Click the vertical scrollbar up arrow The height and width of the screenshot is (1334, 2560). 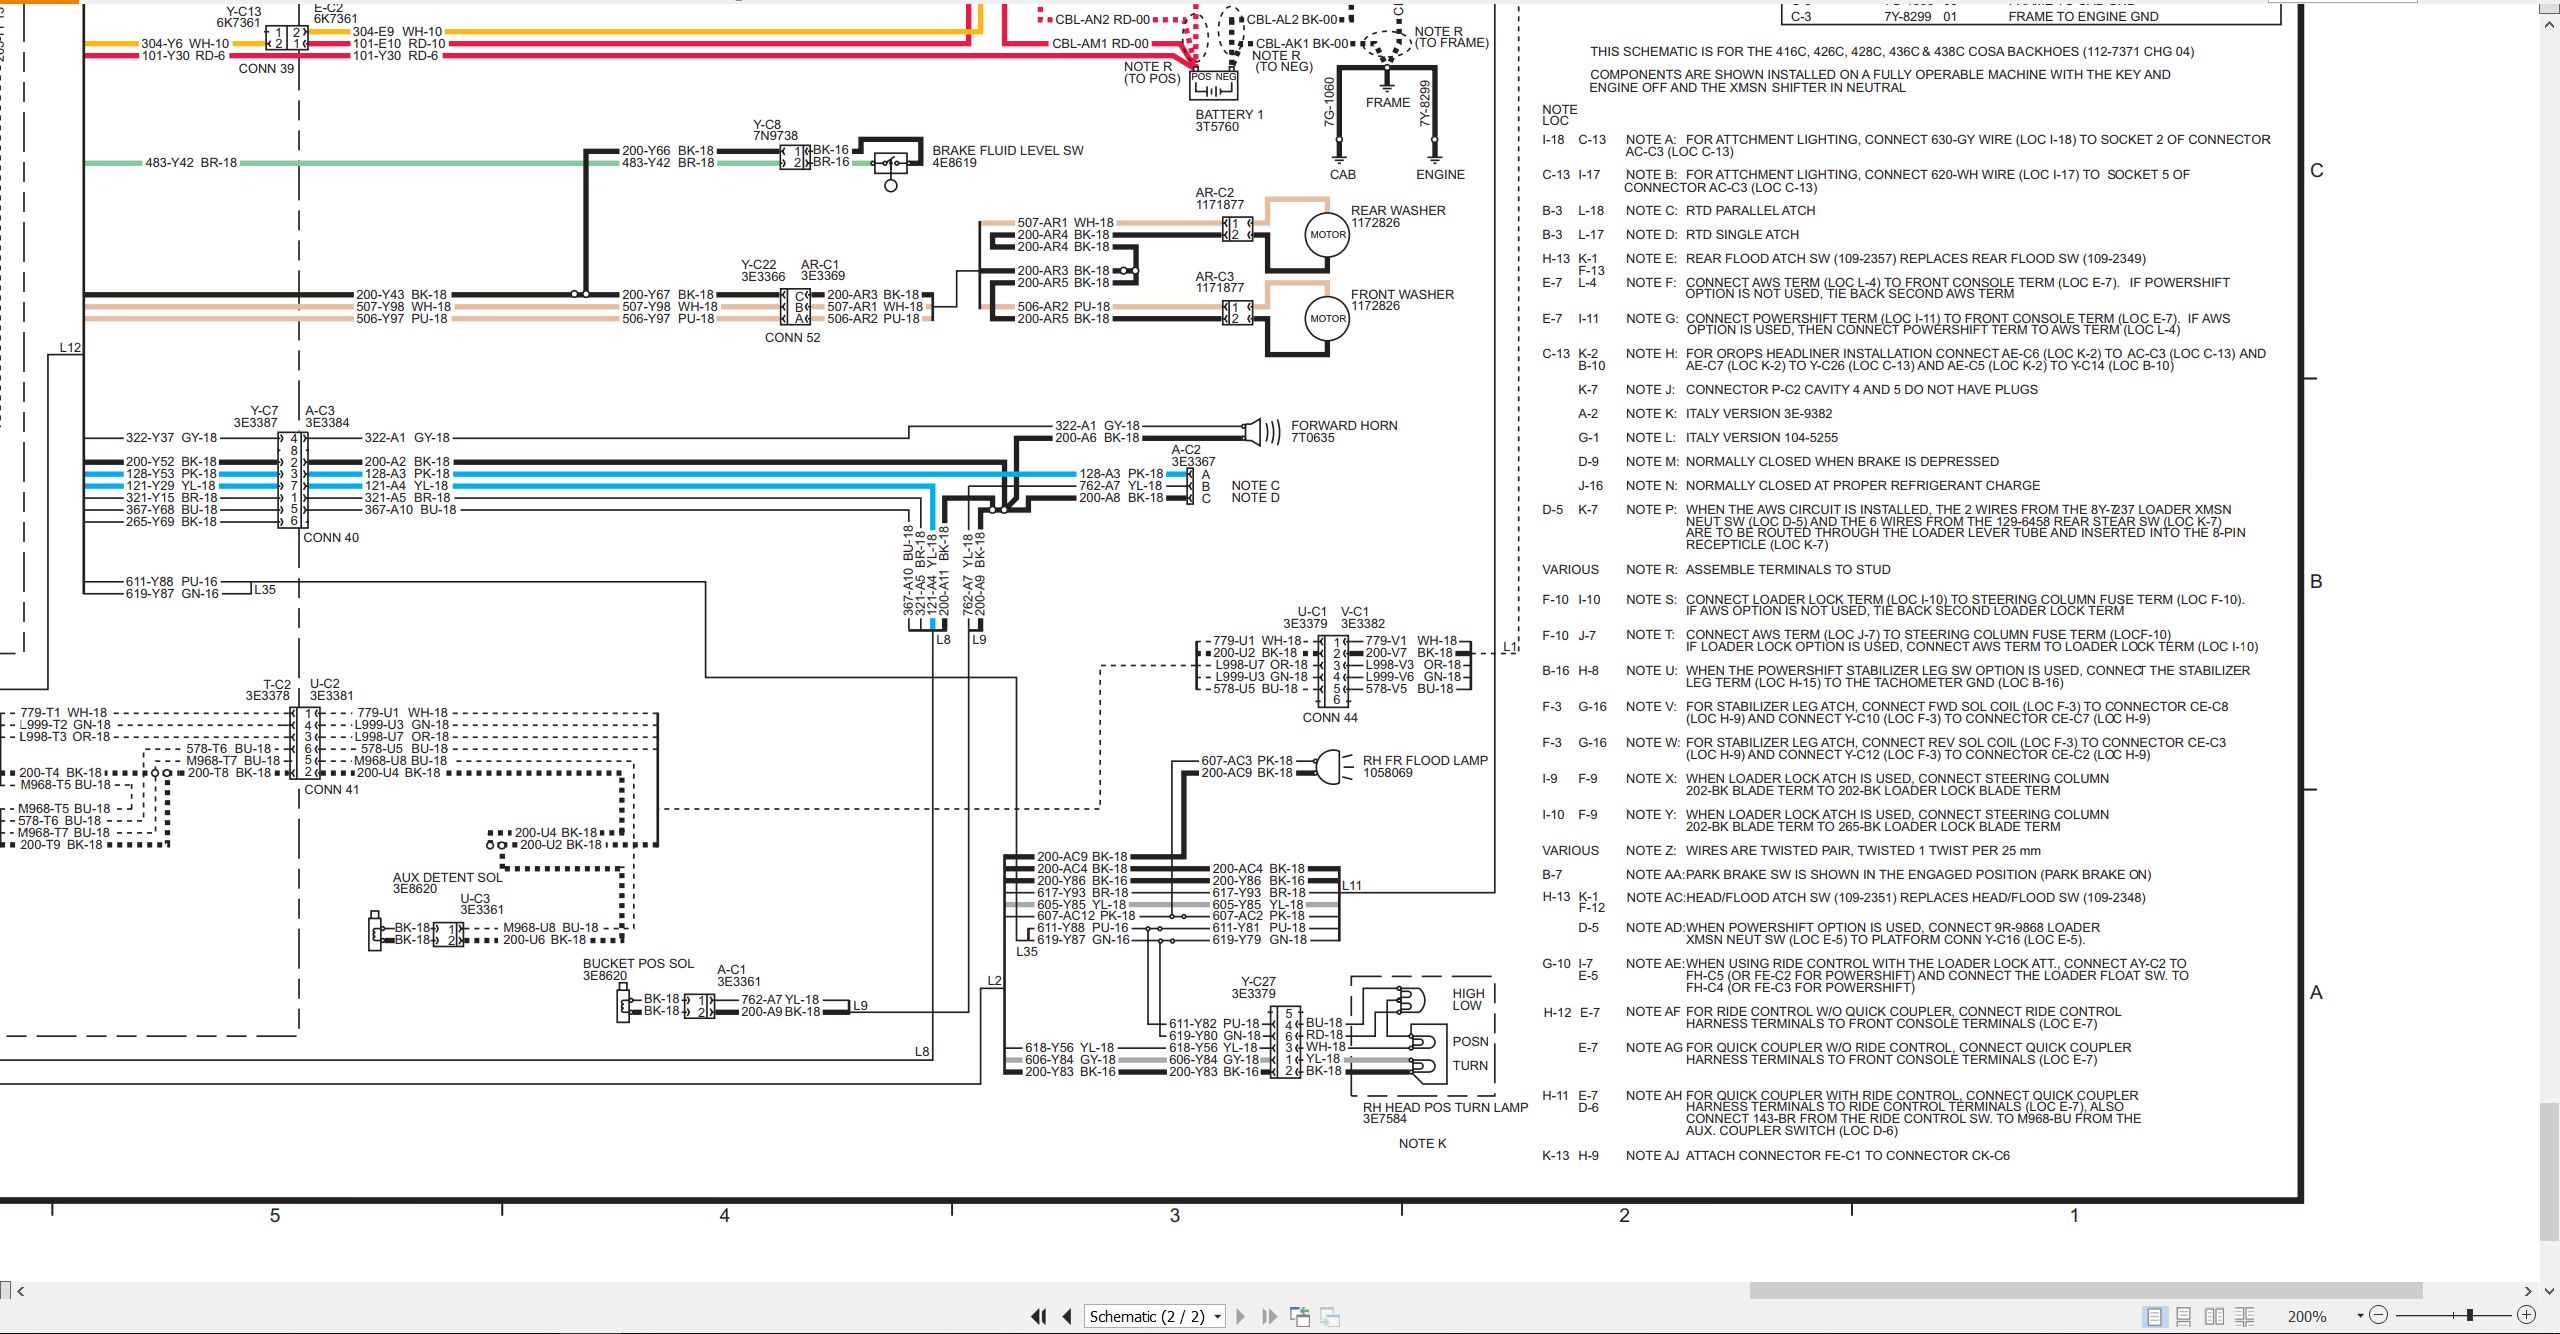pos(2550,25)
